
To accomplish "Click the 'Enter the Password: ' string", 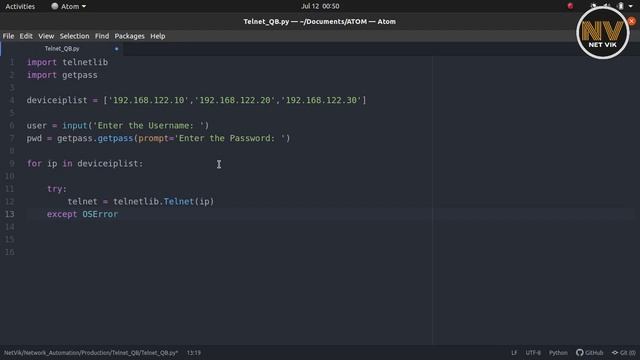I will [x=229, y=138].
